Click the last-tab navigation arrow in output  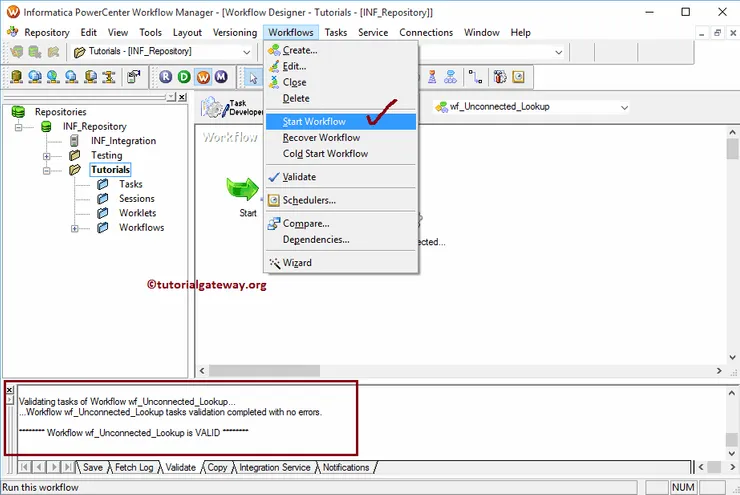click(68, 467)
